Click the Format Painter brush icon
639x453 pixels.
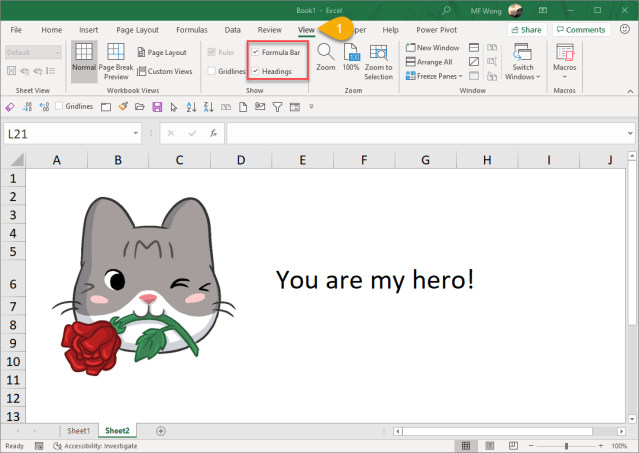pos(123,107)
